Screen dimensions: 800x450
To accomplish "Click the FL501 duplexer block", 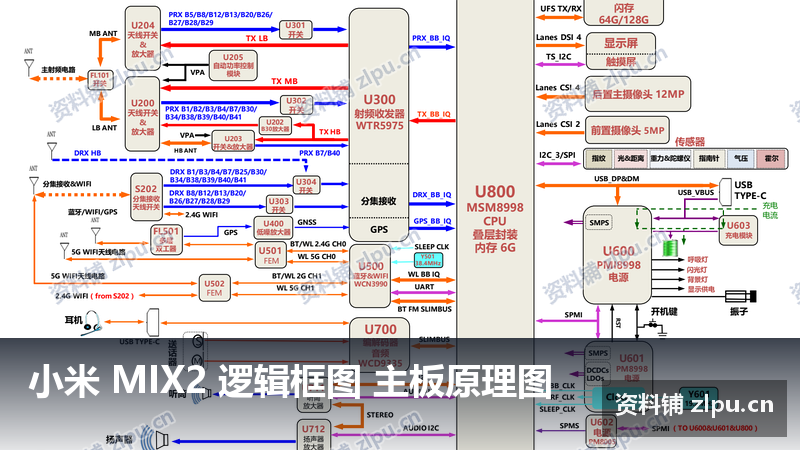I will tap(166, 239).
